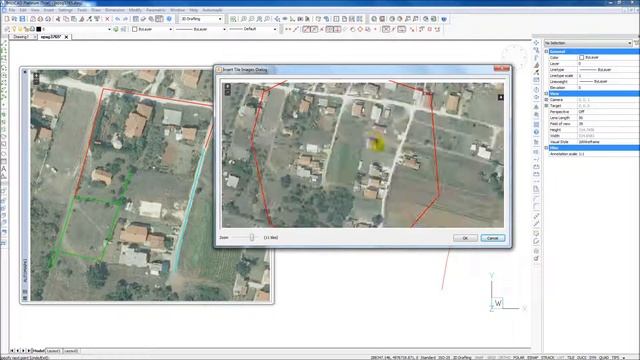
Task: Click the Visual Style property value
Action: [x=608, y=142]
